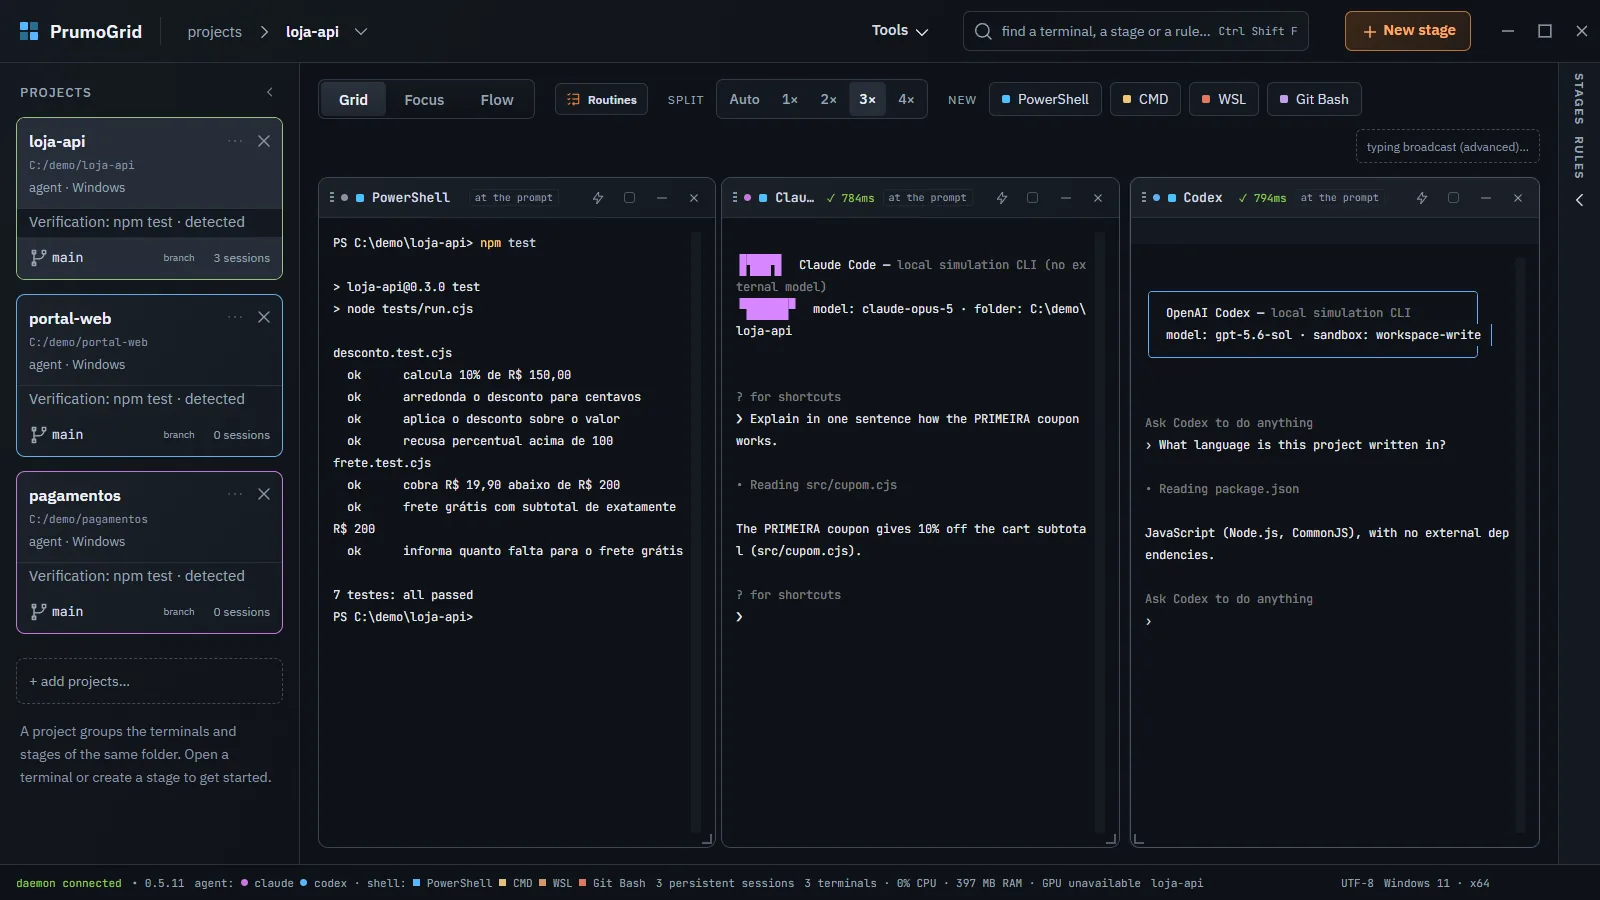This screenshot has height=900, width=1600.
Task: Switch to the Grid view tab
Action: 353,99
